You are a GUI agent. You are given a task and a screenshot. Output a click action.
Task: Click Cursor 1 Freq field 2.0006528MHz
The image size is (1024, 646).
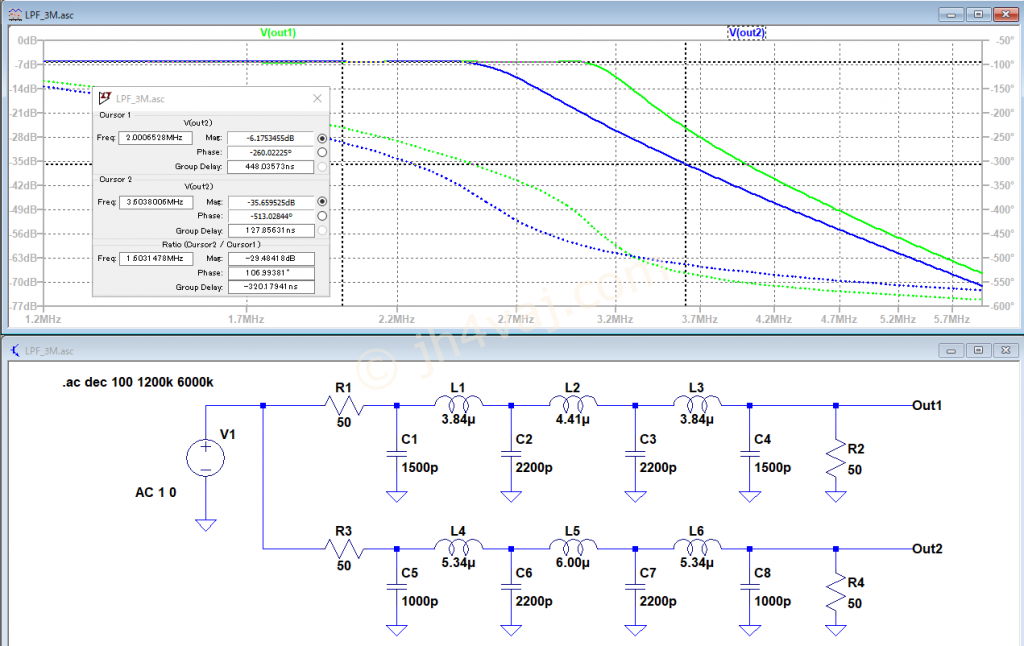155,138
